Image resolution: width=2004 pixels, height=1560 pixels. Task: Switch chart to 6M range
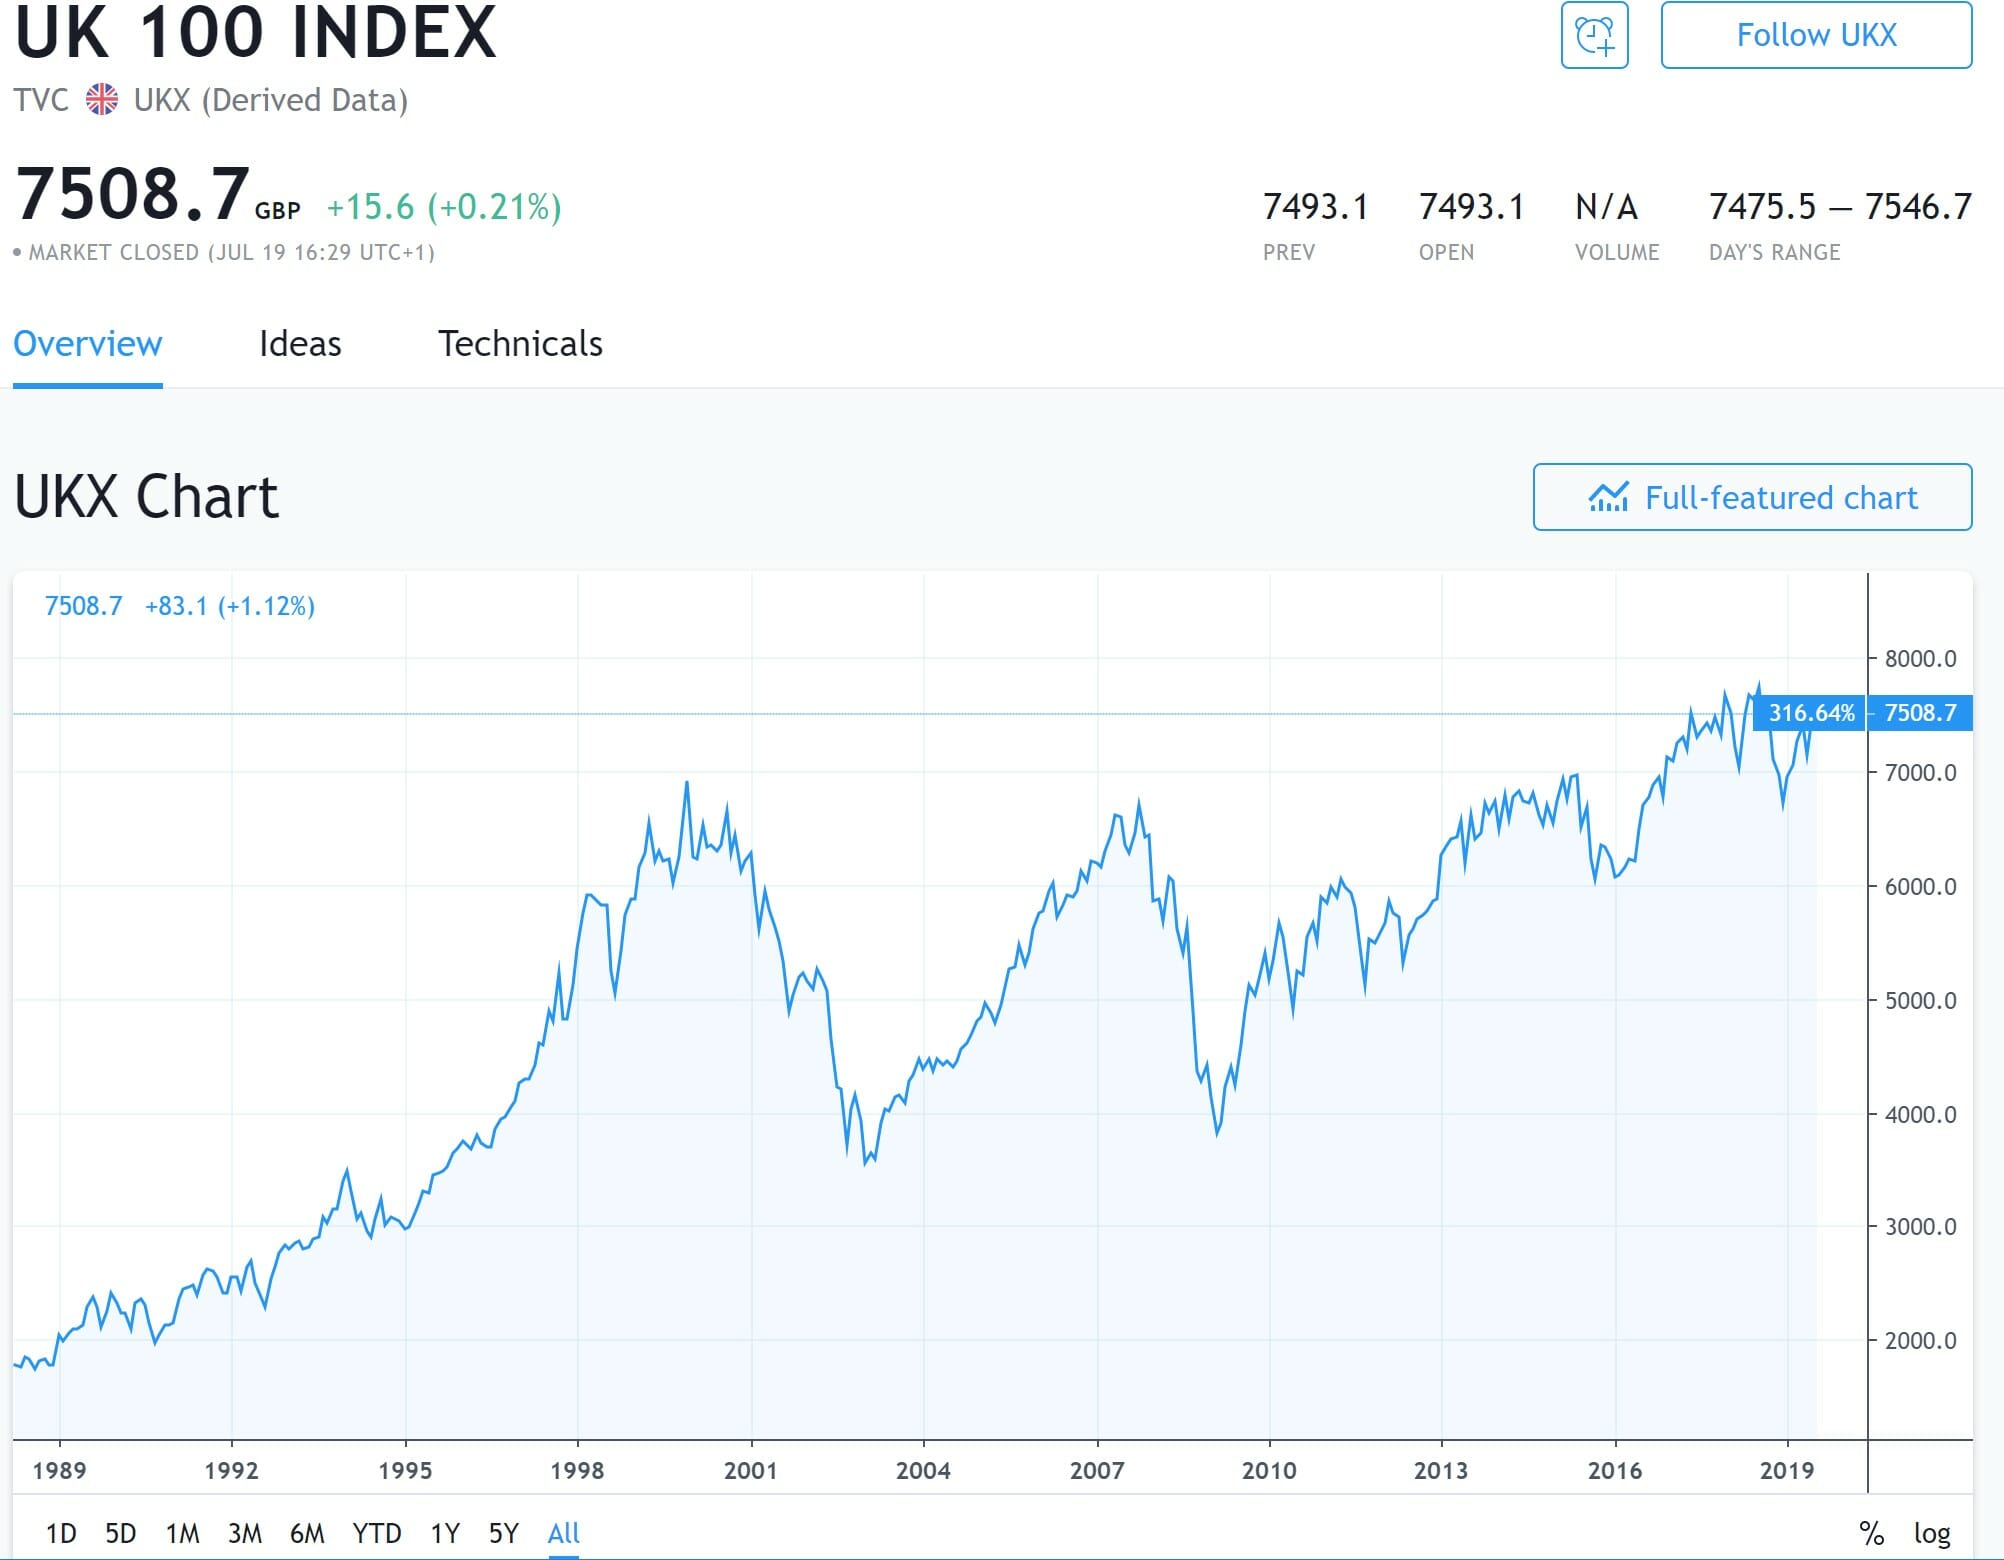(x=307, y=1533)
